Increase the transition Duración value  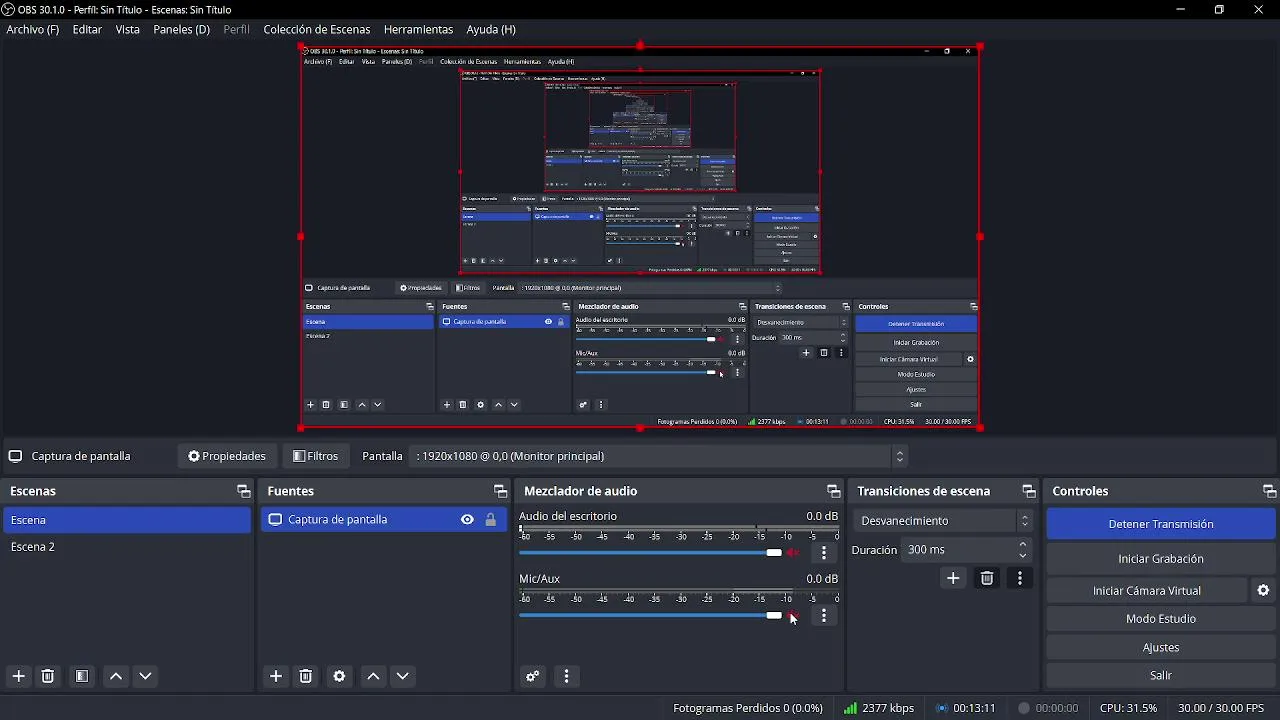1023,544
